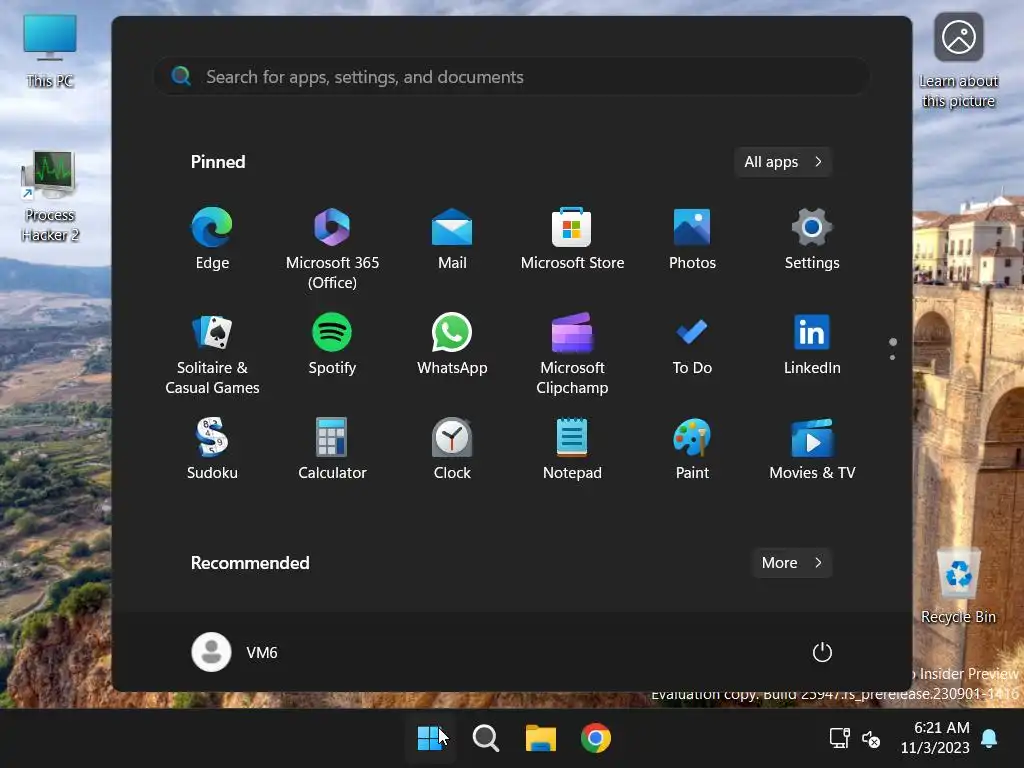Open Notepad
The image size is (1024, 768).
572,449
